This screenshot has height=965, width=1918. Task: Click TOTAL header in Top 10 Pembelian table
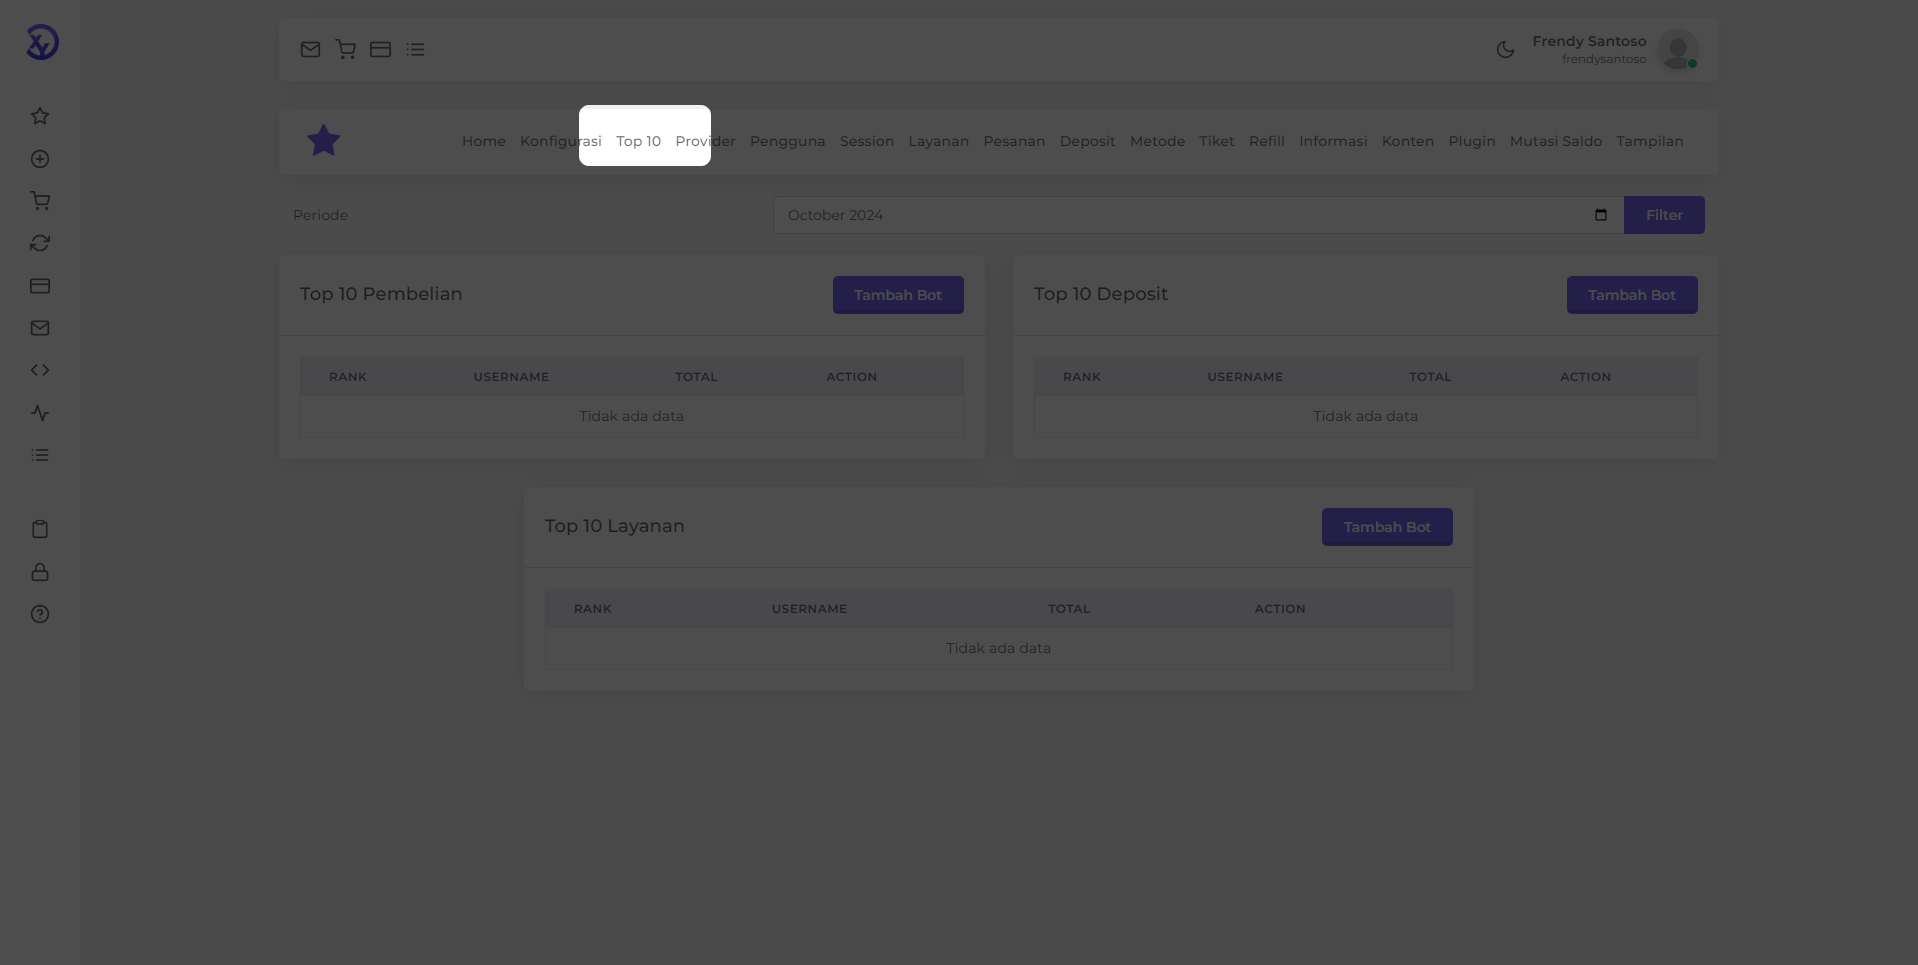(696, 377)
